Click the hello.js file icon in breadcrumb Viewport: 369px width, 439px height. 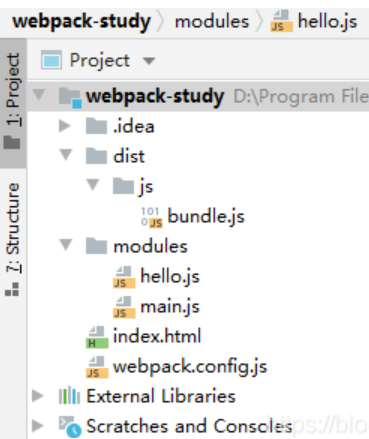(x=282, y=21)
